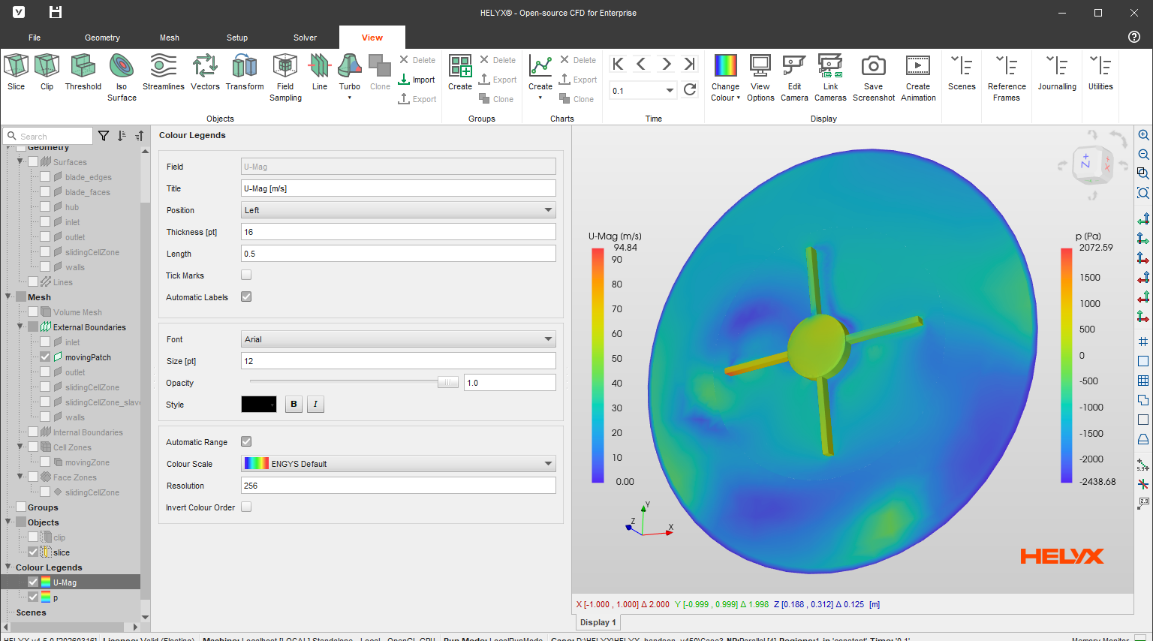
Task: Collapse the External Boundaries tree node
Action: [x=21, y=327]
